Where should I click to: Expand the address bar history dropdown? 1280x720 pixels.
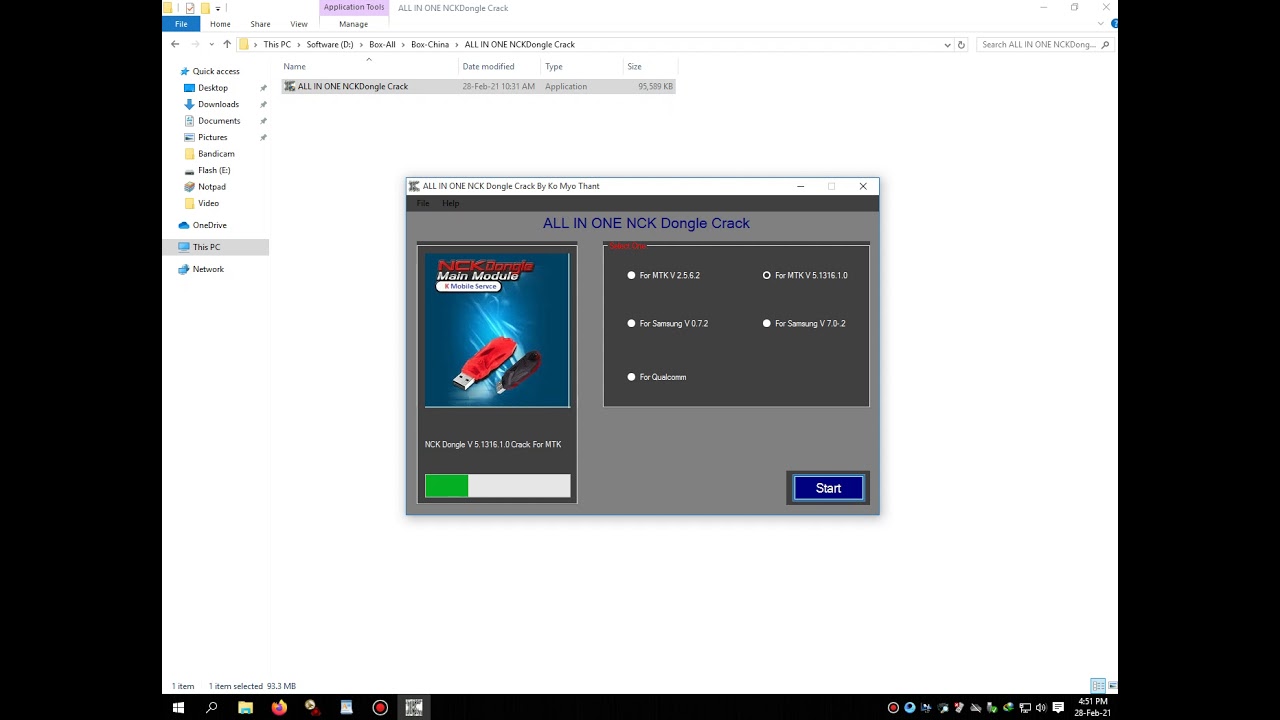pyautogui.click(x=947, y=44)
